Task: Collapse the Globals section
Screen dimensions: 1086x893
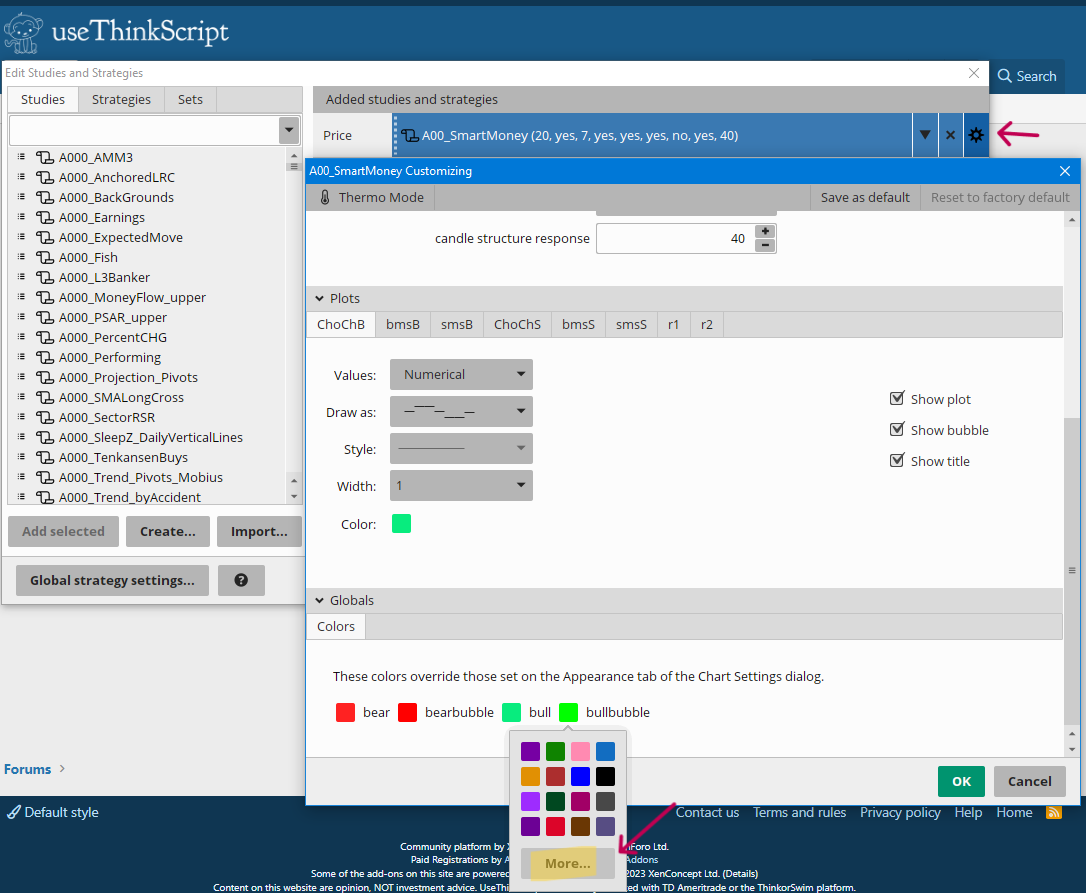Action: click(319, 601)
